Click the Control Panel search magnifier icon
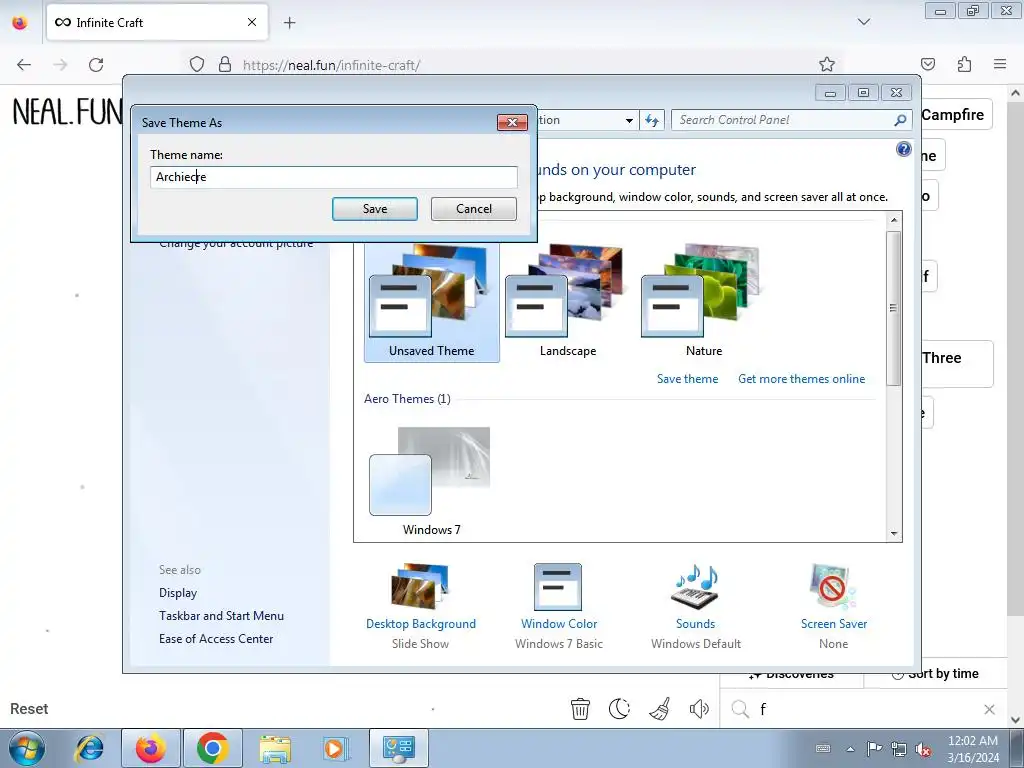The height and width of the screenshot is (768, 1024). (900, 120)
